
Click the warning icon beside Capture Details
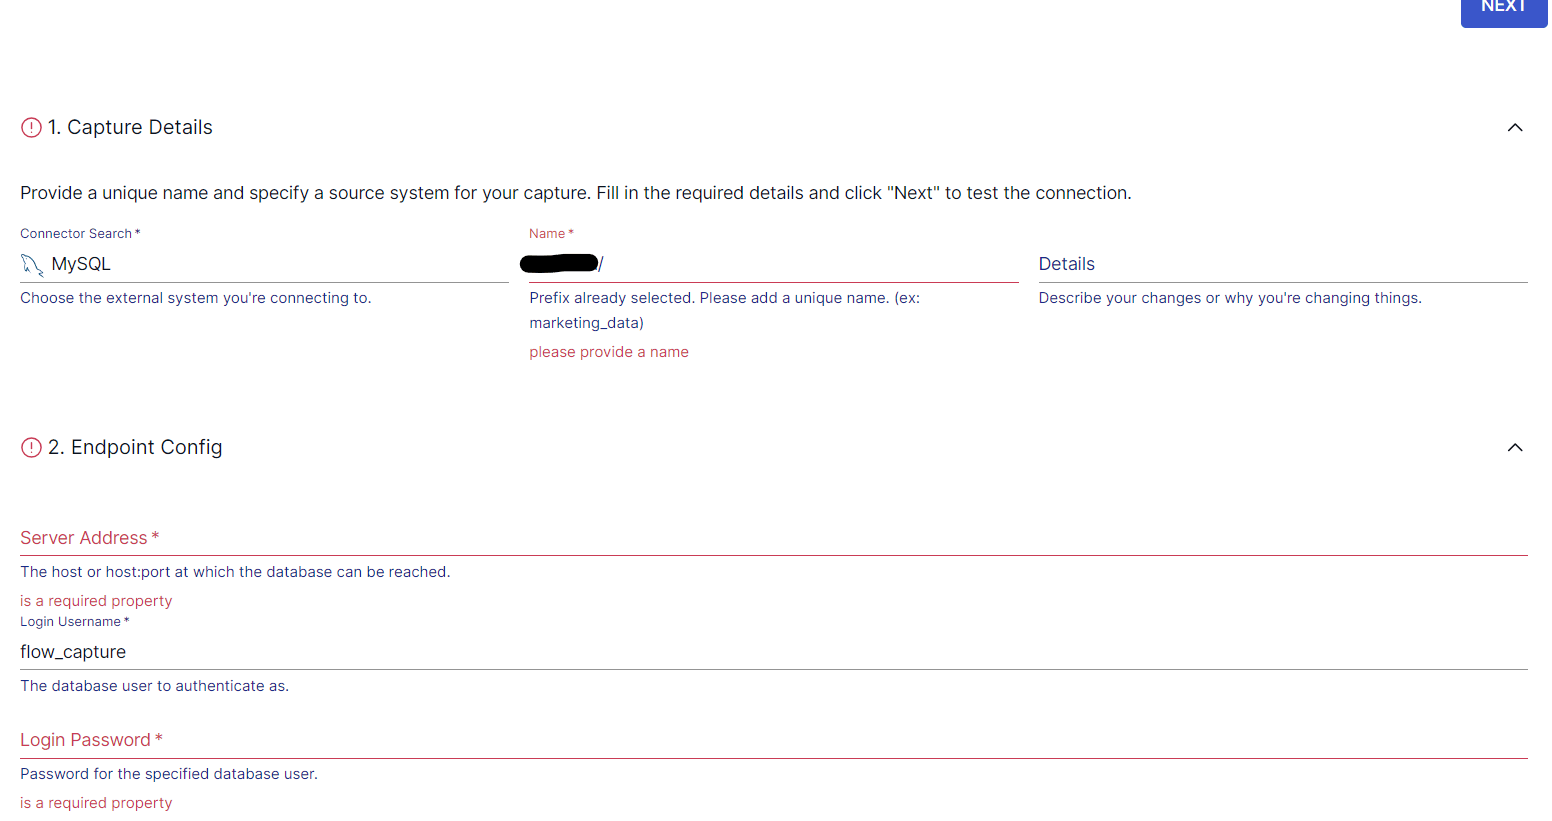pyautogui.click(x=29, y=126)
